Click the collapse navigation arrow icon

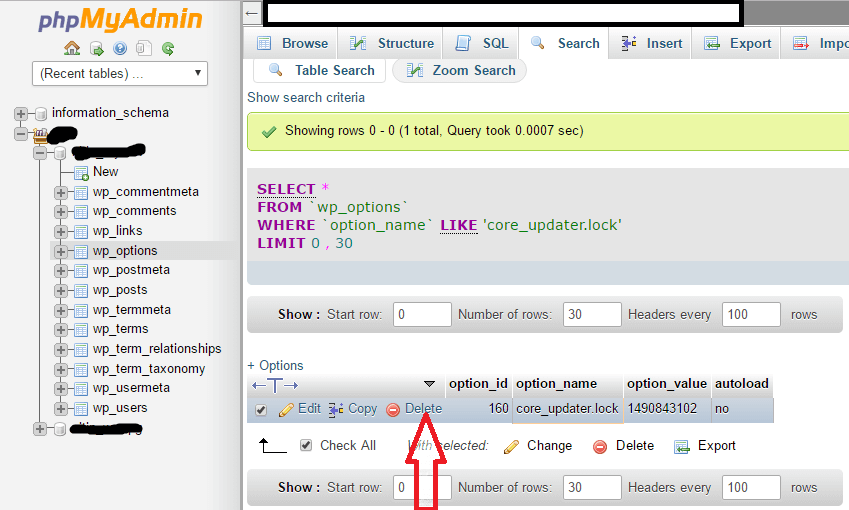(252, 13)
